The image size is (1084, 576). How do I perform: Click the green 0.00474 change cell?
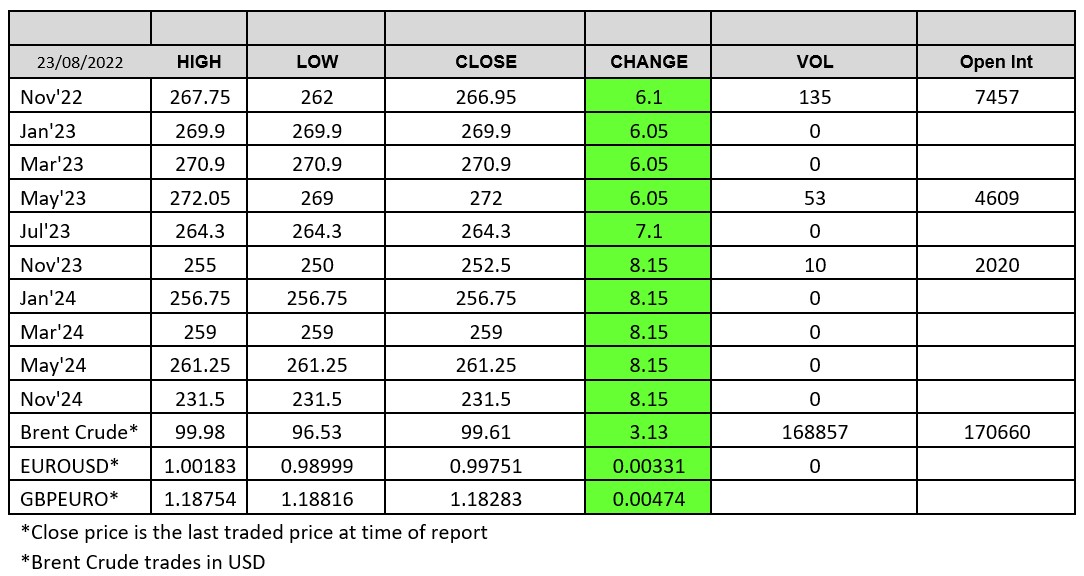pos(649,499)
